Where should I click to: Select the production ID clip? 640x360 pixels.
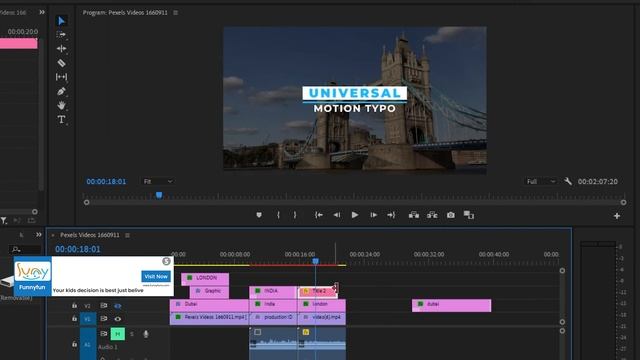pyautogui.click(x=273, y=318)
